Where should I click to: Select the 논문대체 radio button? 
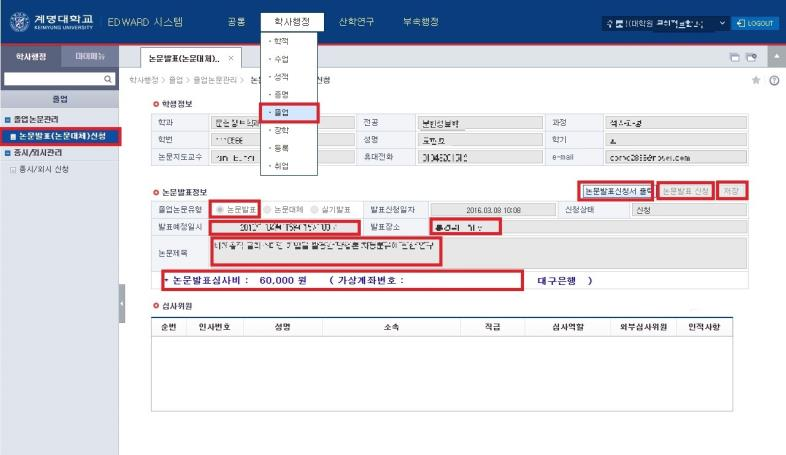pyautogui.click(x=266, y=210)
